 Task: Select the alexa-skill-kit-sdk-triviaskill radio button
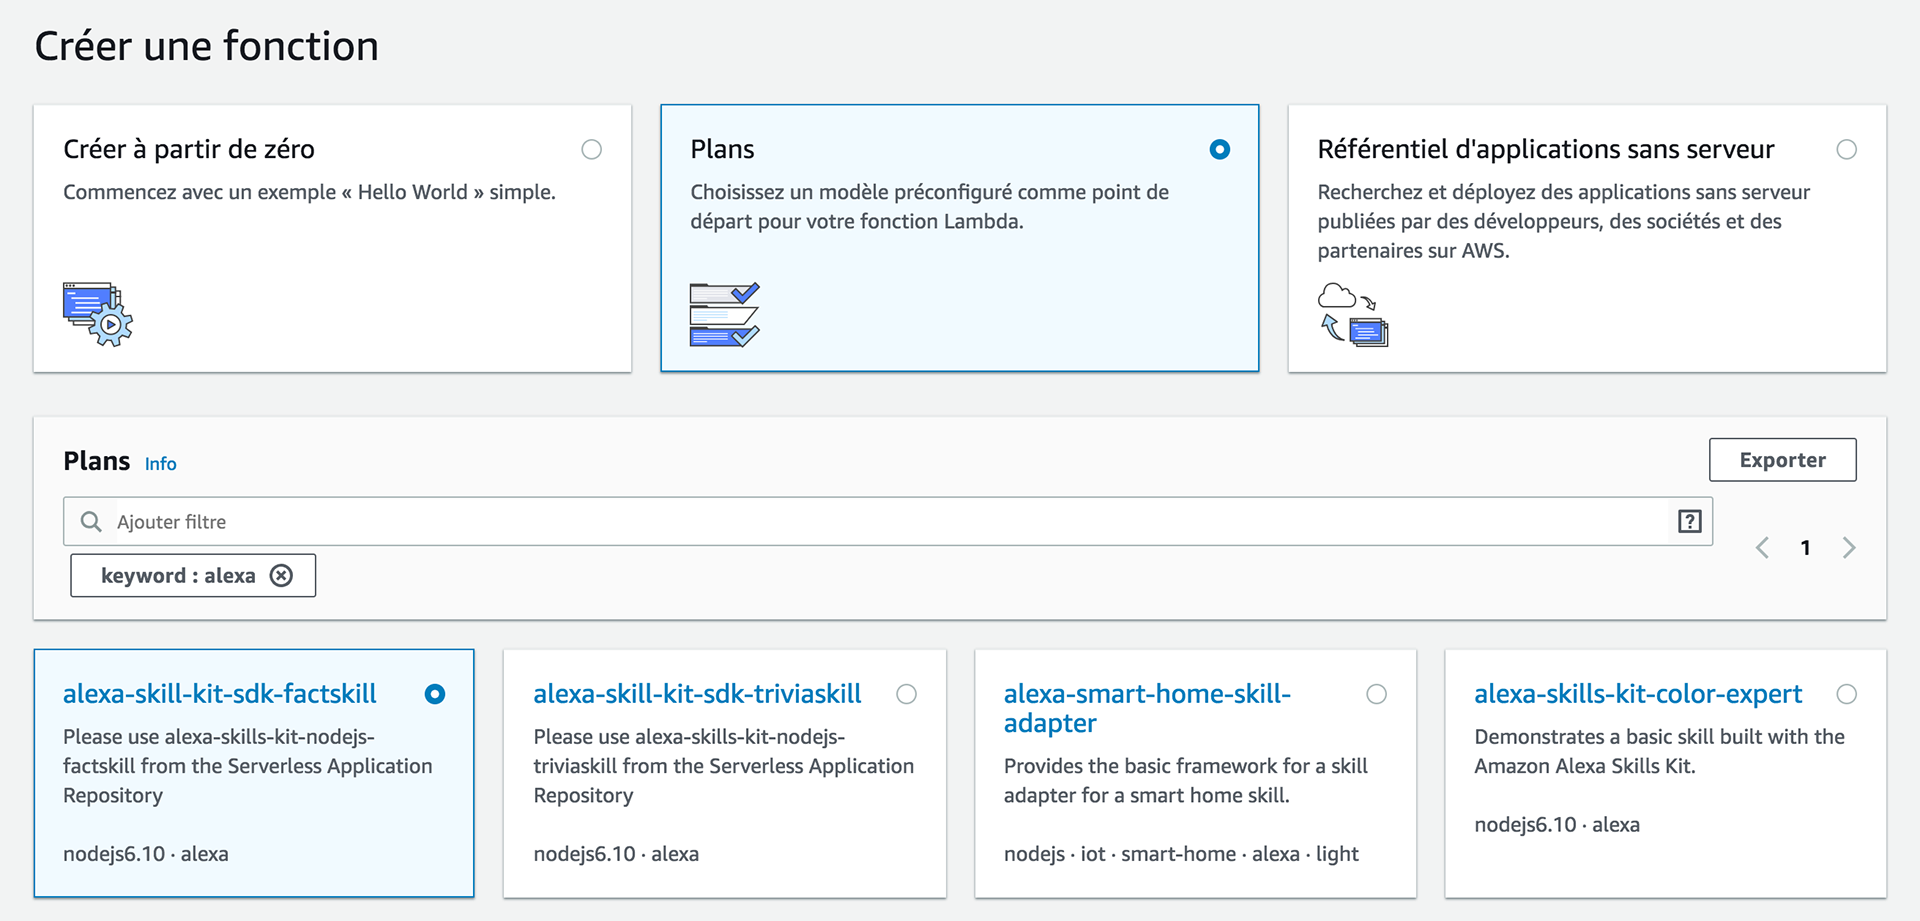[x=906, y=694]
